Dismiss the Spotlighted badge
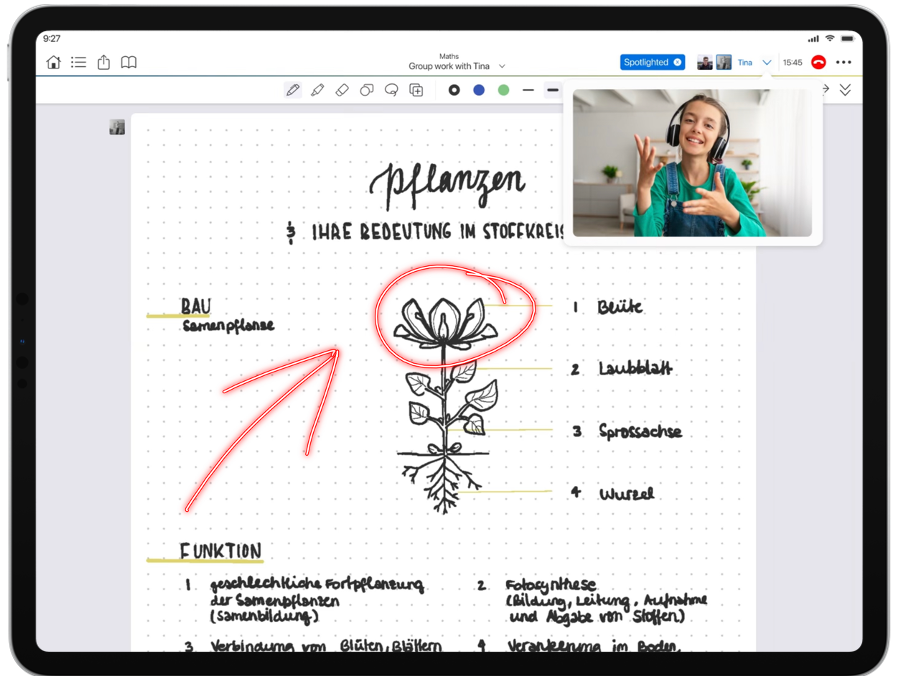This screenshot has width=898, height=678. click(678, 62)
